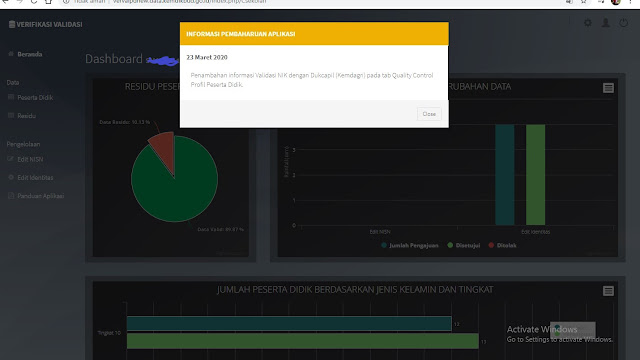Open the Edit Identitas sidebar item
Screen dimensions: 640x360
point(35,178)
